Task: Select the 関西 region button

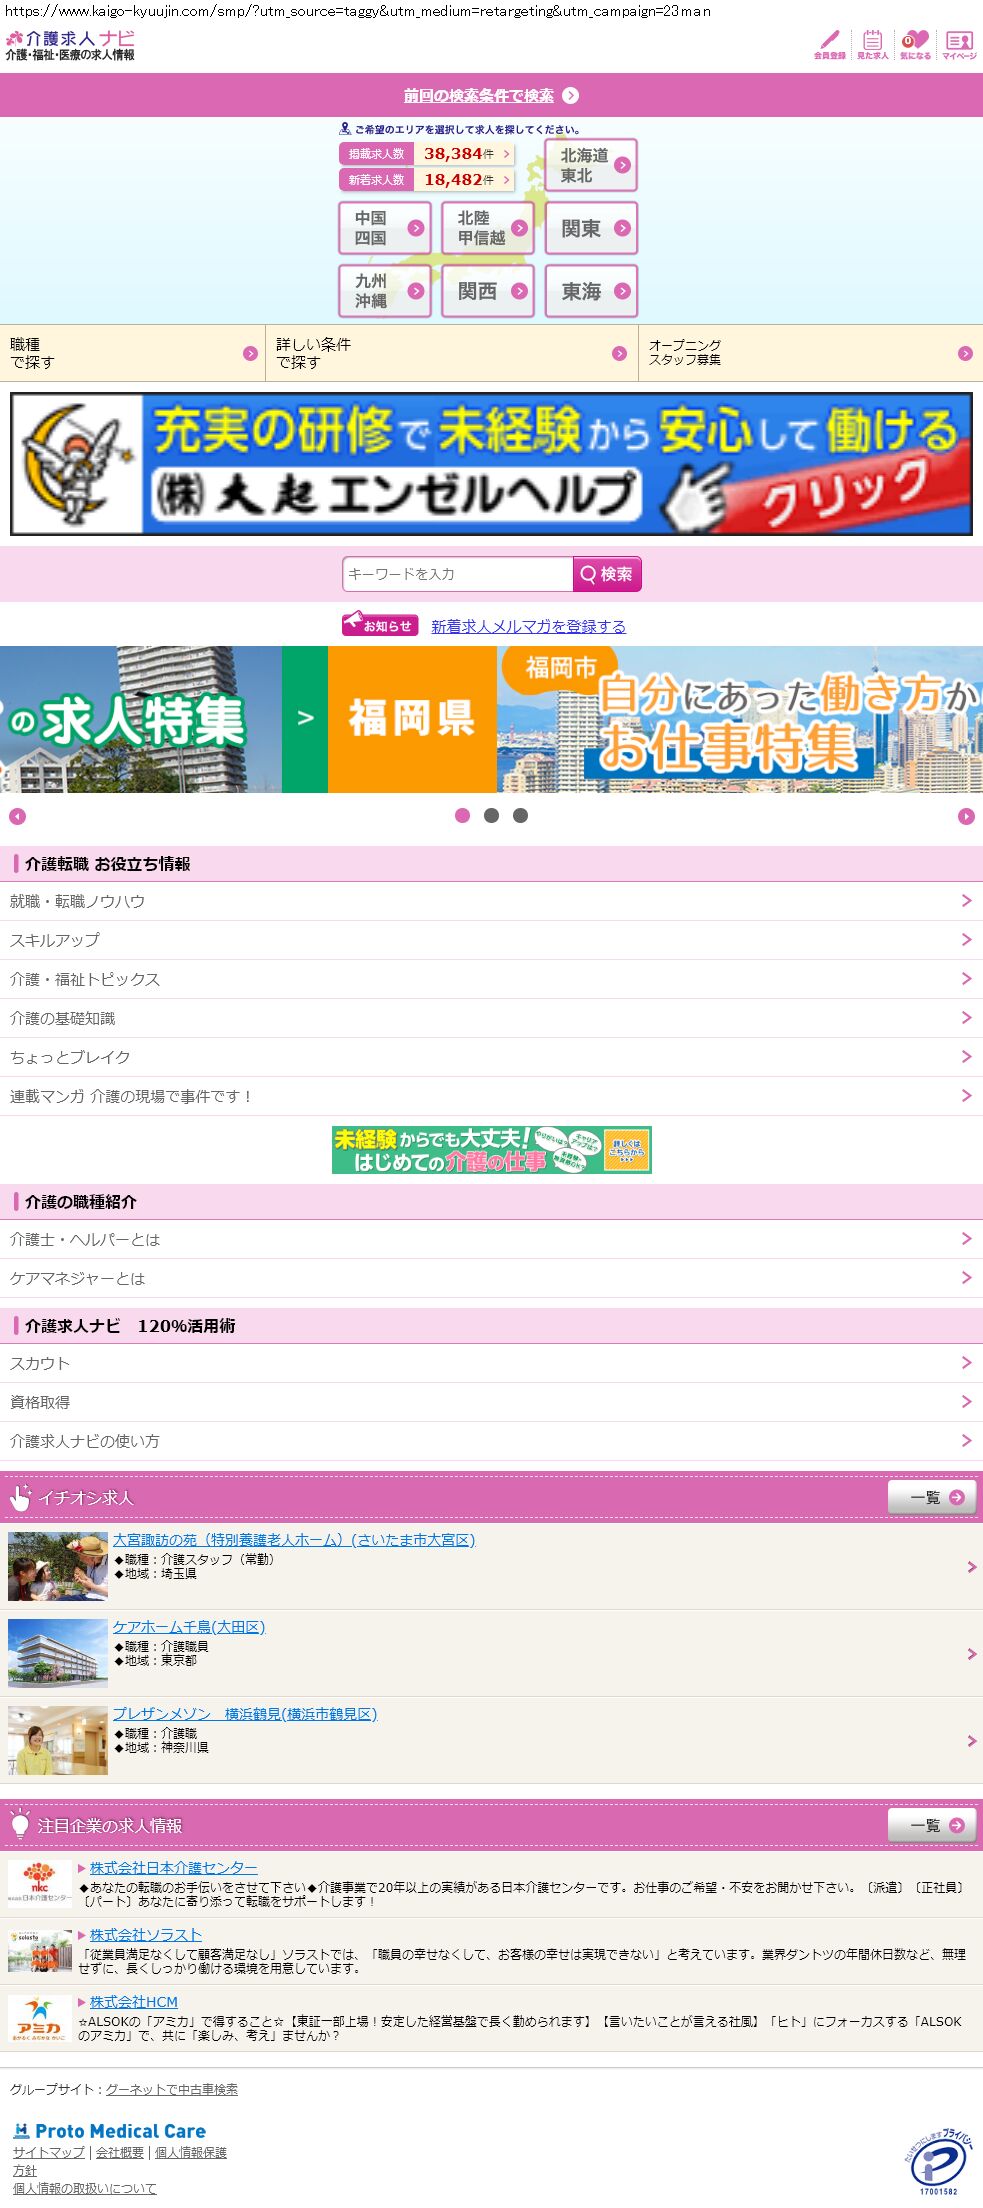Action: (x=488, y=291)
